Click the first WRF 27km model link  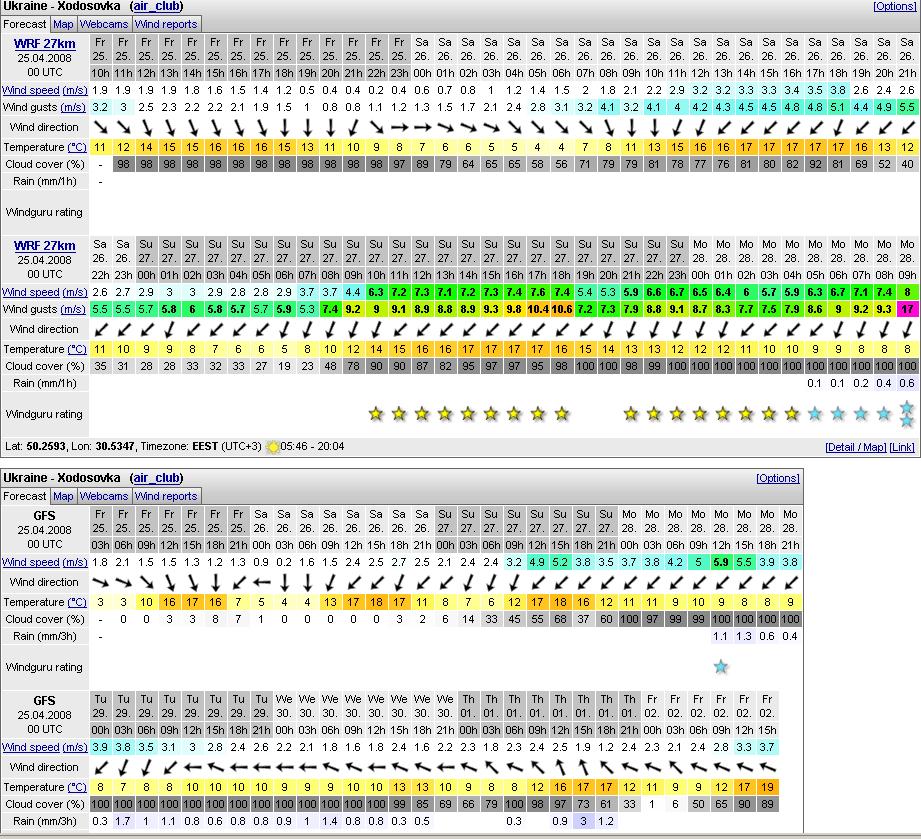pos(44,44)
